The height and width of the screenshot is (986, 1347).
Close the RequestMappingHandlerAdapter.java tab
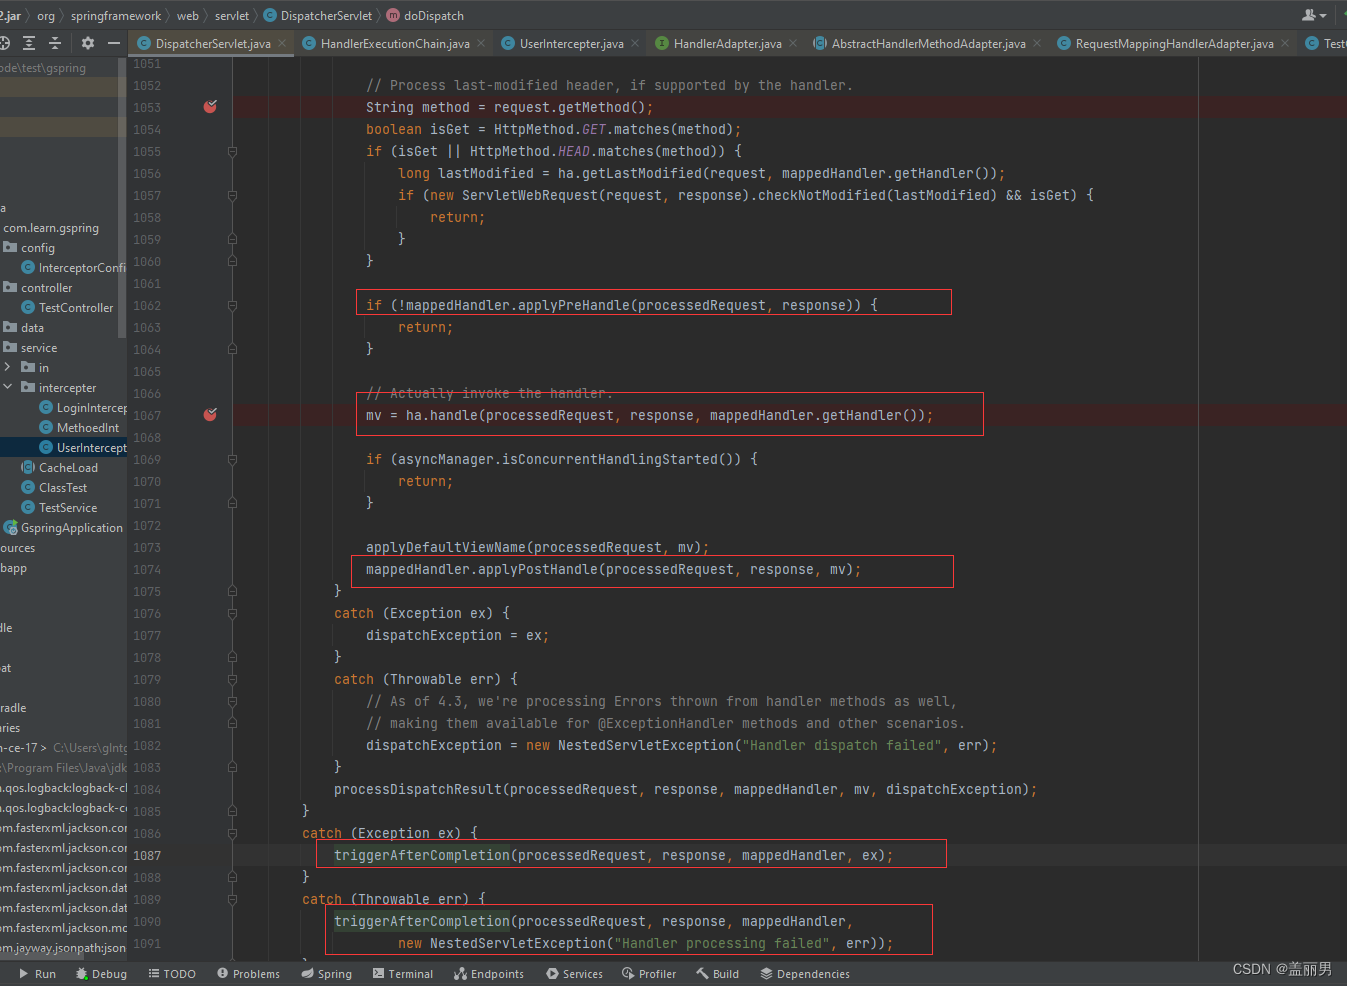point(1285,43)
